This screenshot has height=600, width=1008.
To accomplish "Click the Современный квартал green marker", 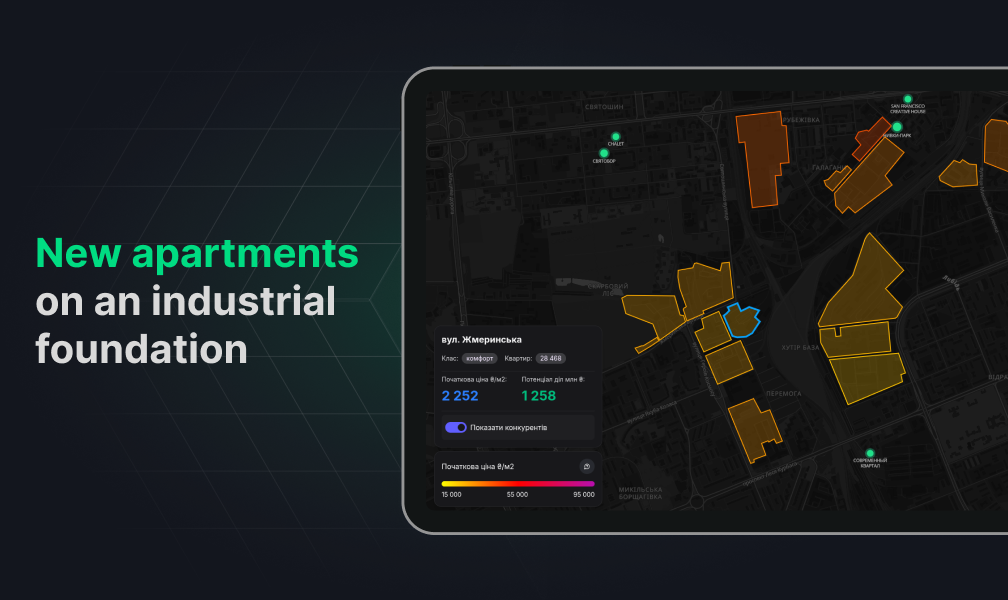I will click(870, 453).
